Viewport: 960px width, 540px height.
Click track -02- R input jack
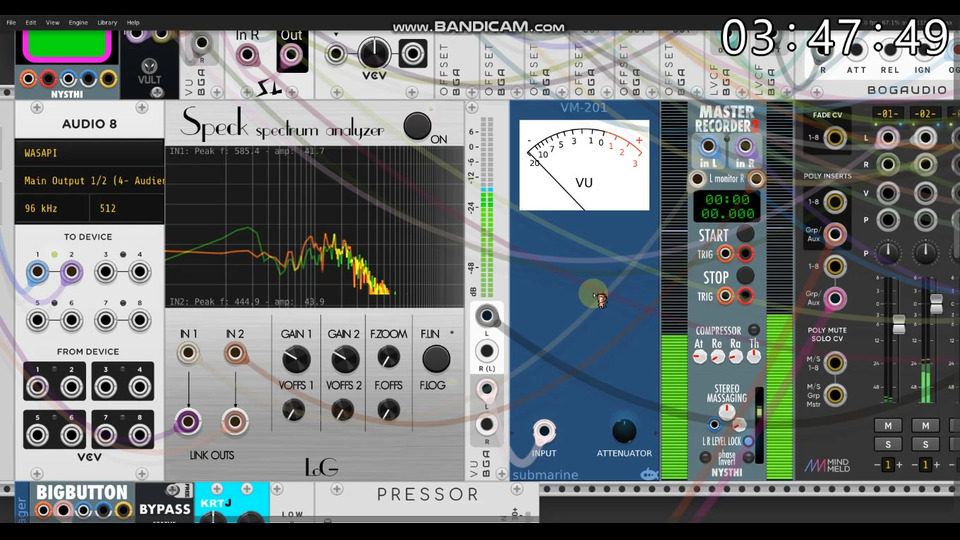925,164
